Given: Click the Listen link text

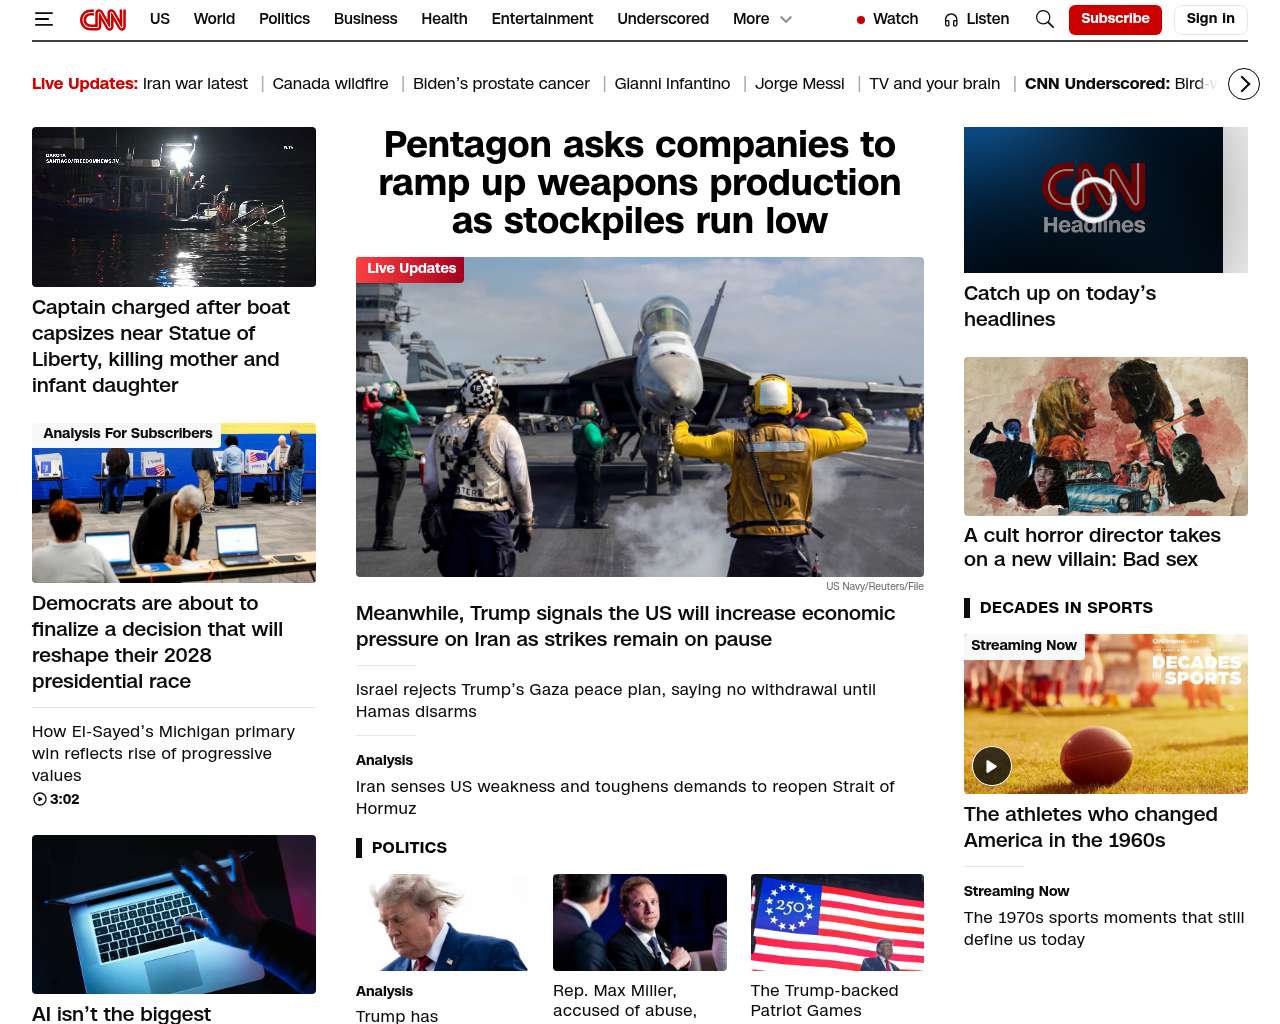Looking at the screenshot, I should (988, 19).
